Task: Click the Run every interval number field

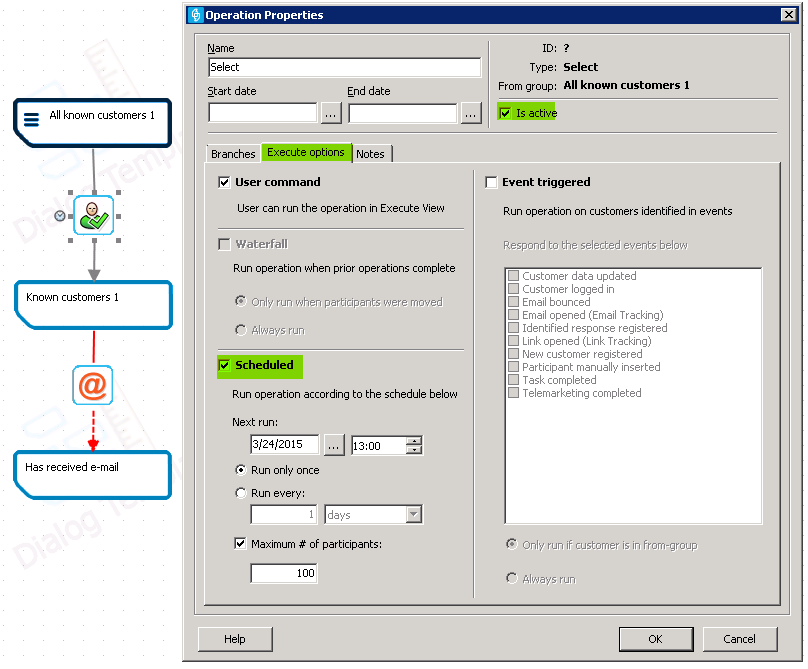Action: pyautogui.click(x=283, y=514)
